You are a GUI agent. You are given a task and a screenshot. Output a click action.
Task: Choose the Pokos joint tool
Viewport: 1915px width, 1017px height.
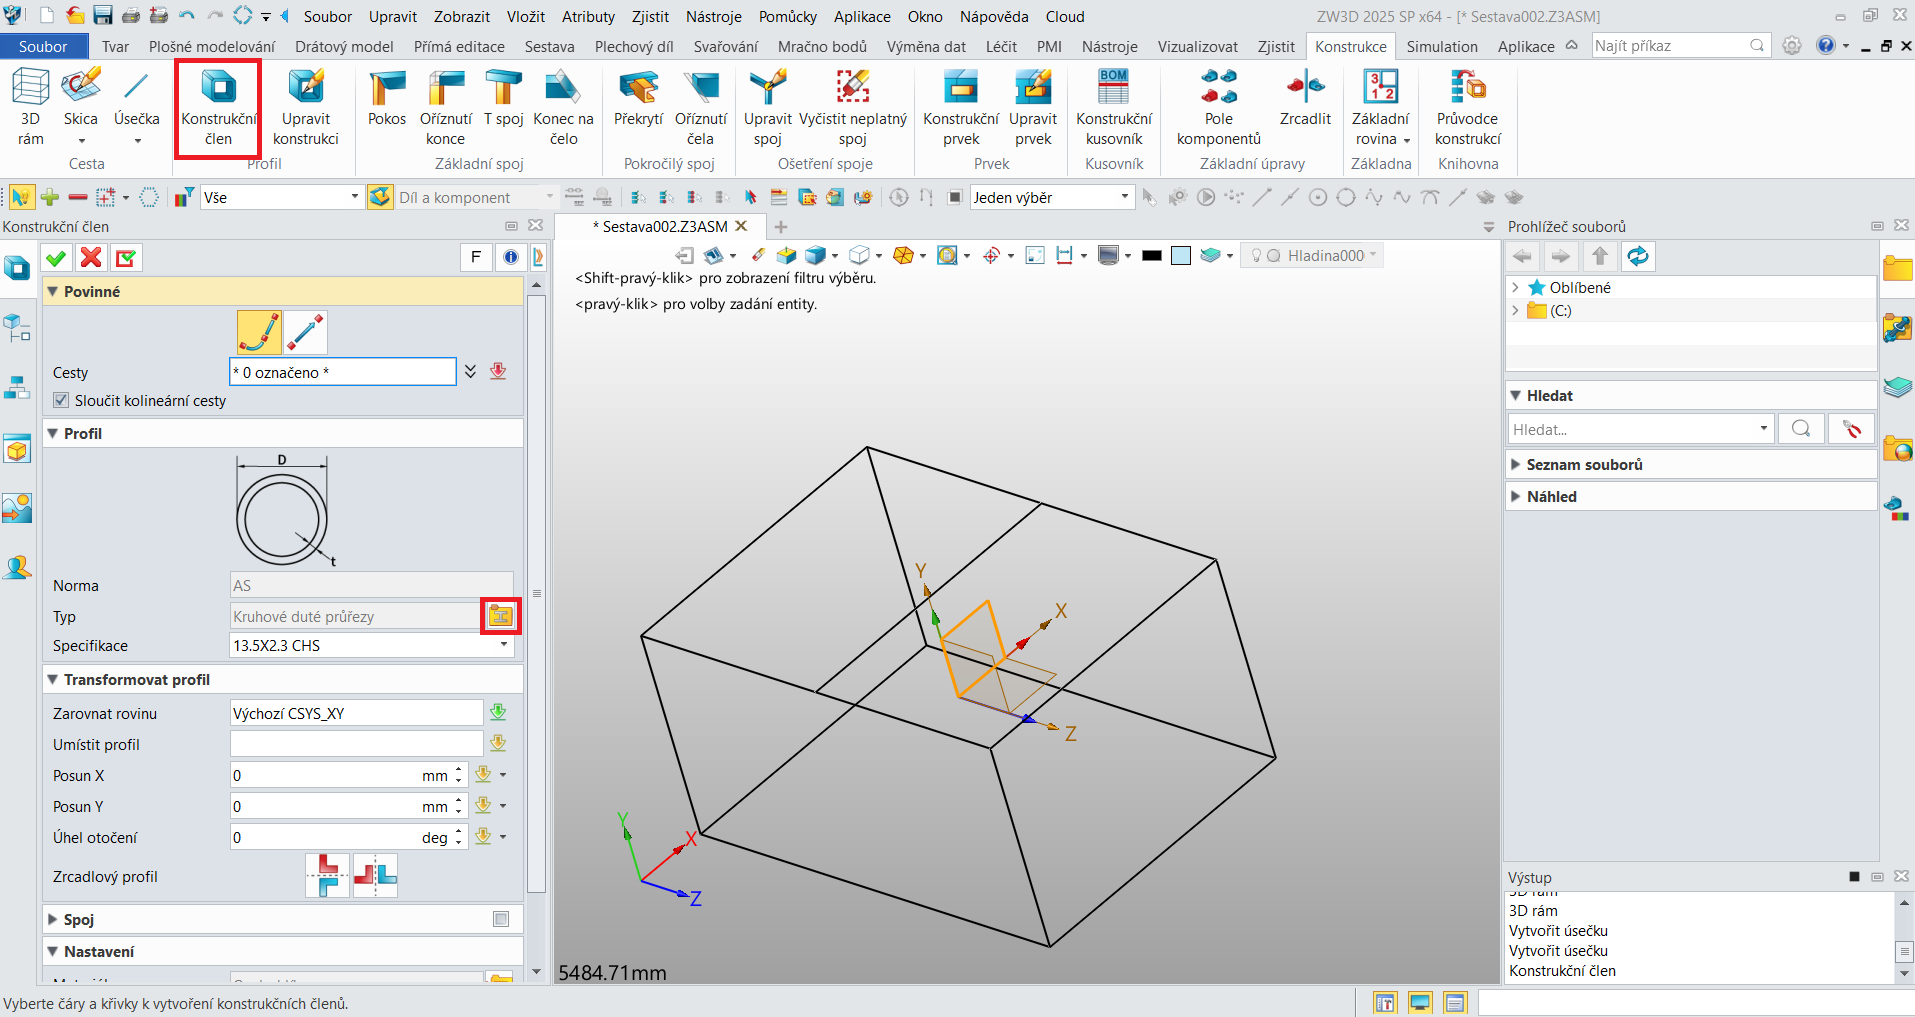[387, 98]
